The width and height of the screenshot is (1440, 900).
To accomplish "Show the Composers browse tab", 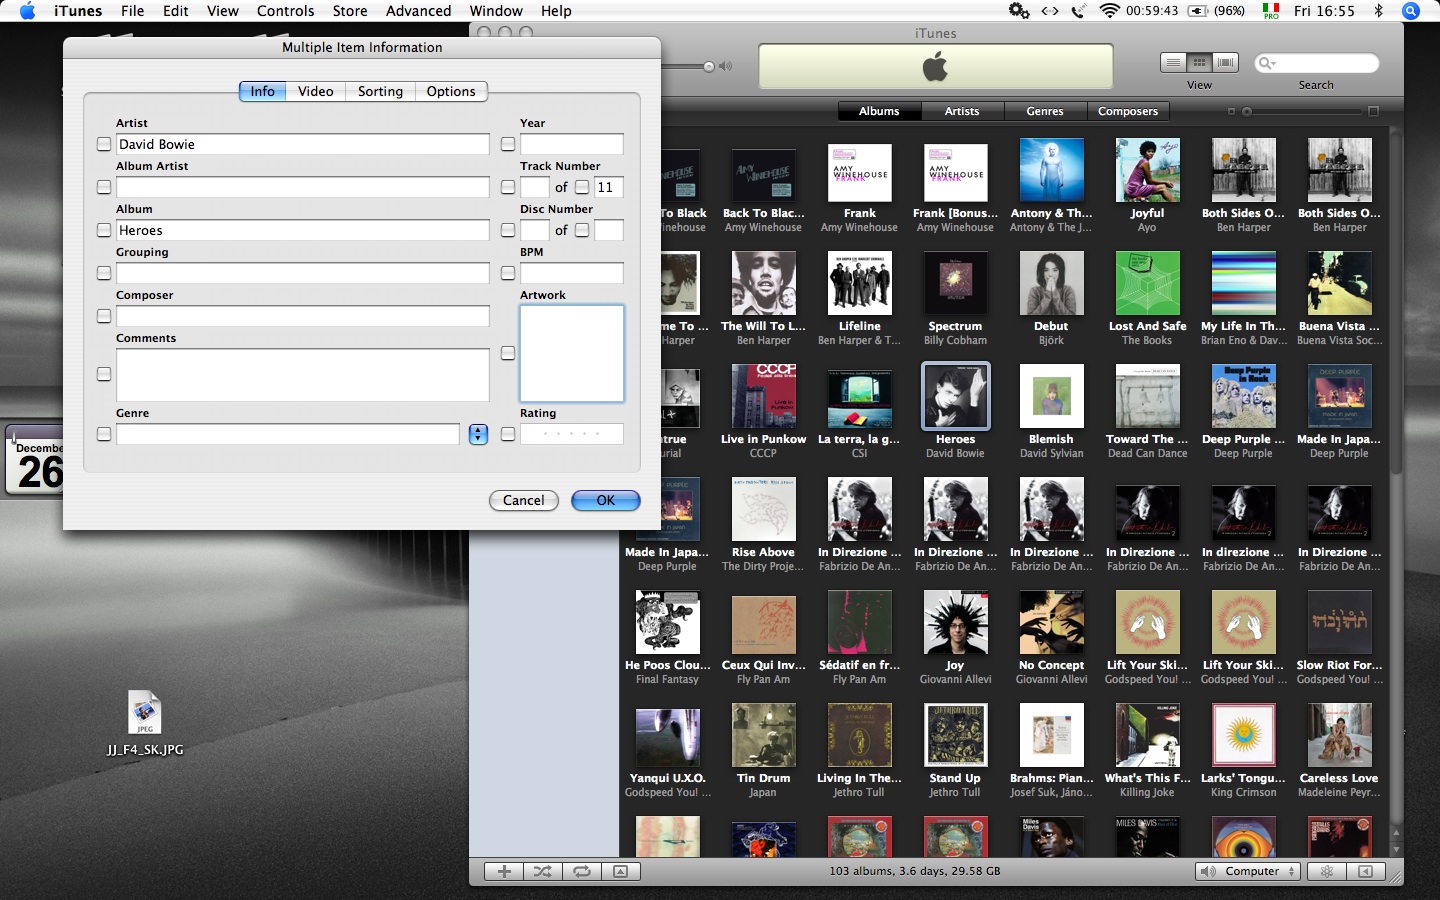I will (x=1128, y=111).
